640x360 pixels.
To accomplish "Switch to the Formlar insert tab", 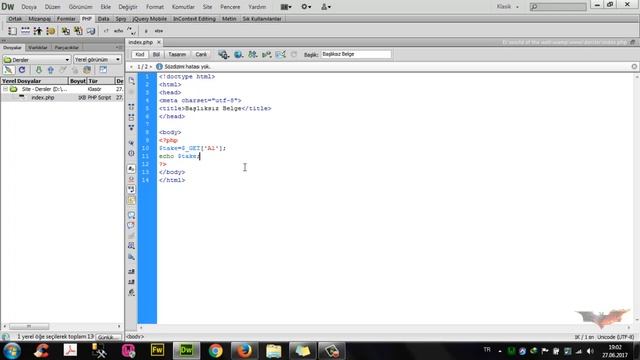I will coord(66,19).
